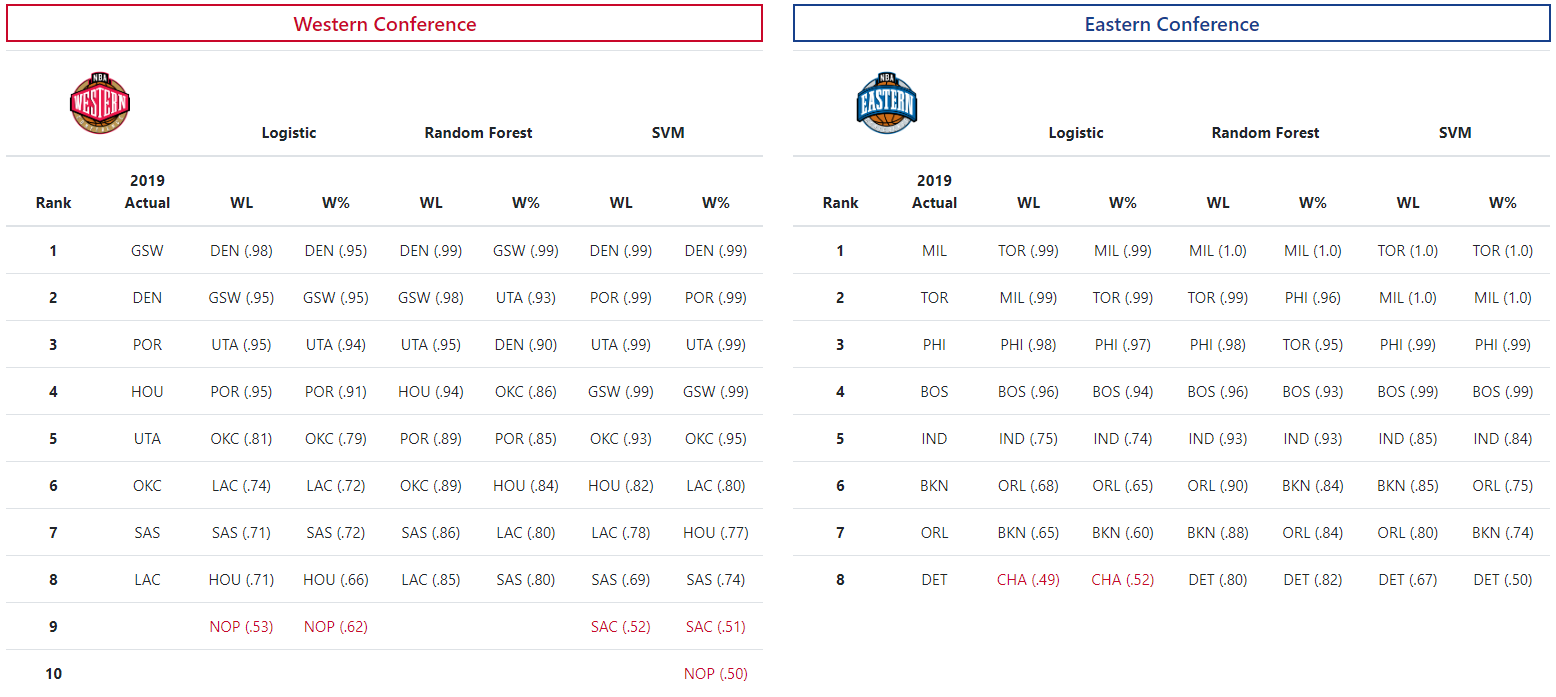Screen dimensions: 1556x697
Task: Select the SAS (.69) cell
Action: point(621,580)
